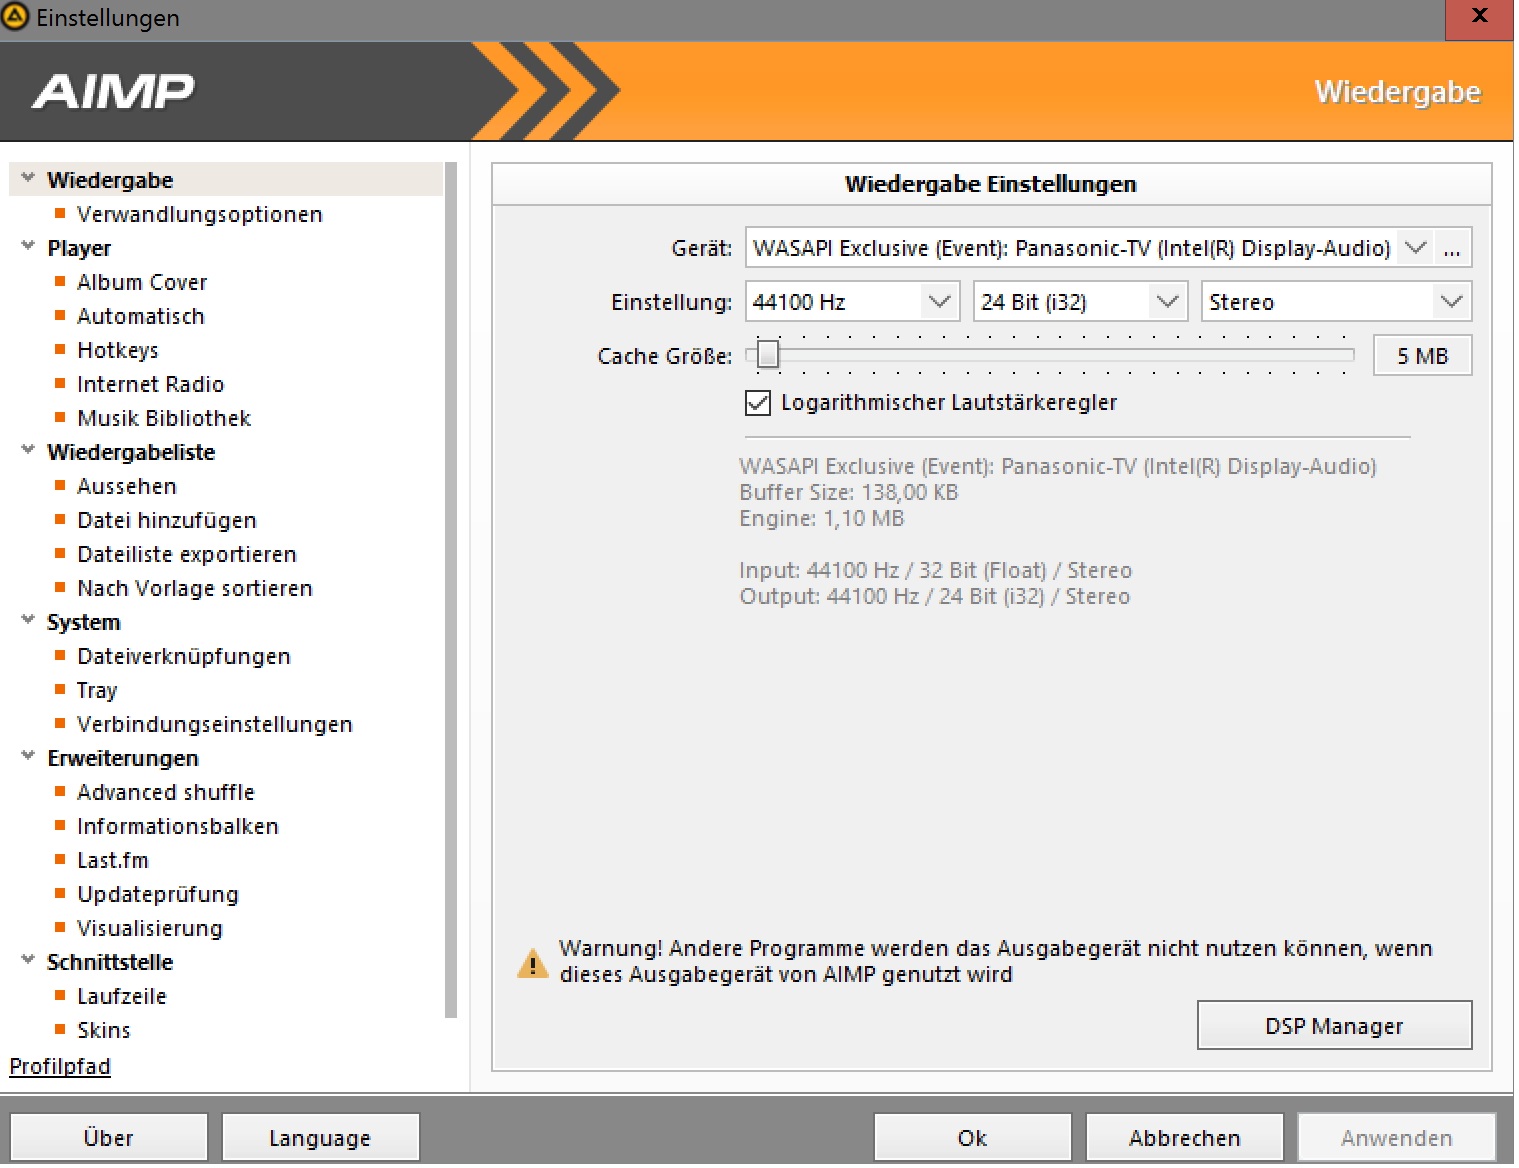Click the Engine: 1,10 MB text

pos(822,519)
